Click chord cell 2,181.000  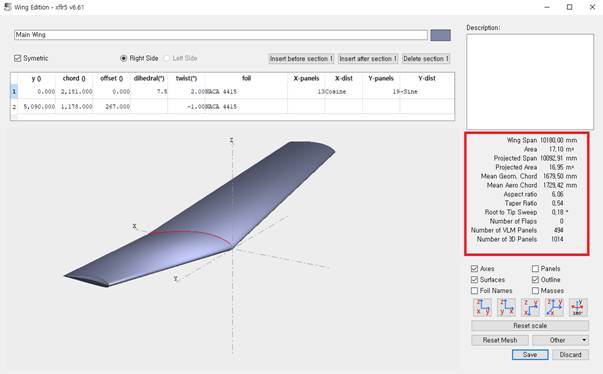tap(75, 92)
